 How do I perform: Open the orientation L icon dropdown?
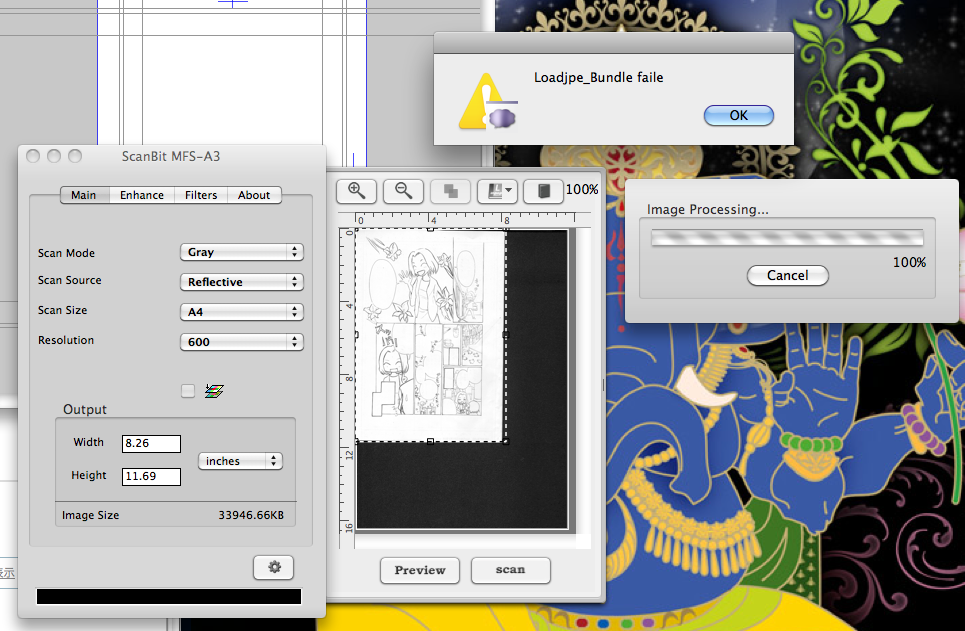497,191
